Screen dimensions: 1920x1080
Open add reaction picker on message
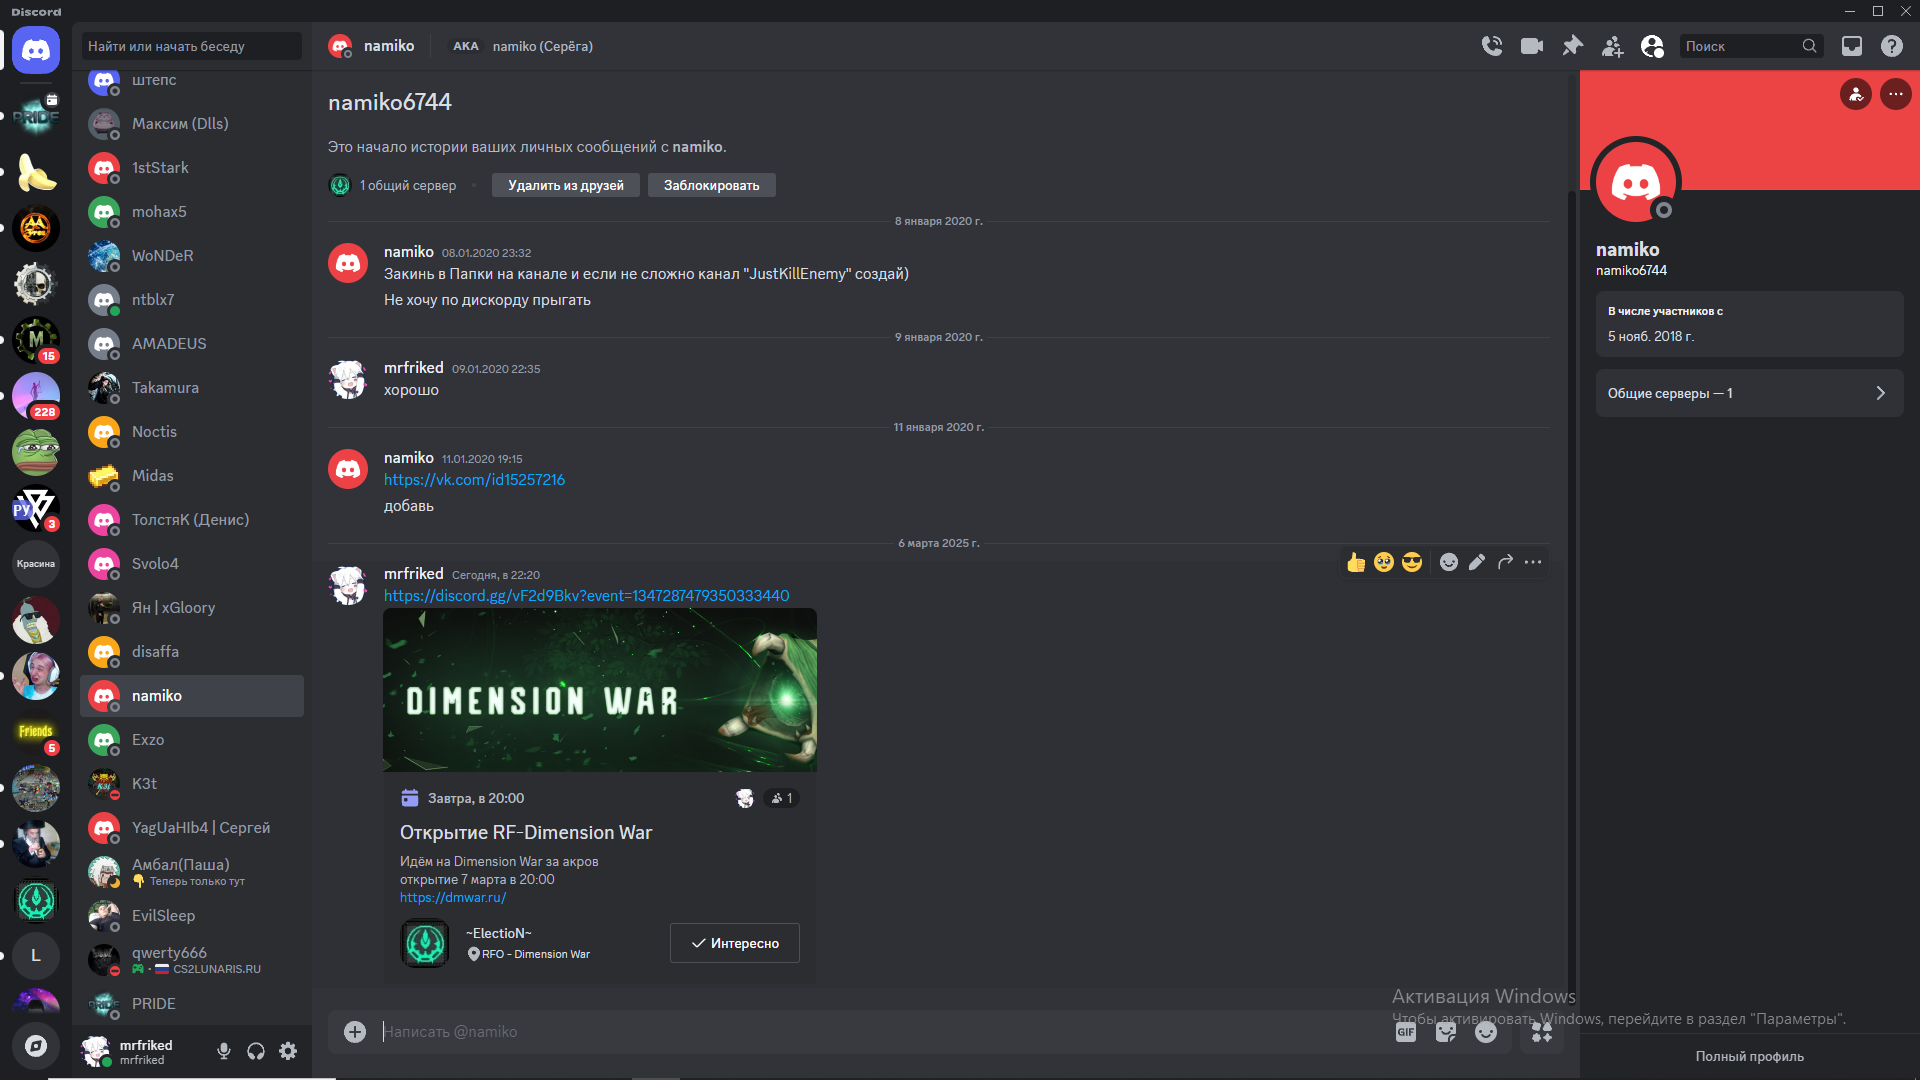coord(1449,562)
